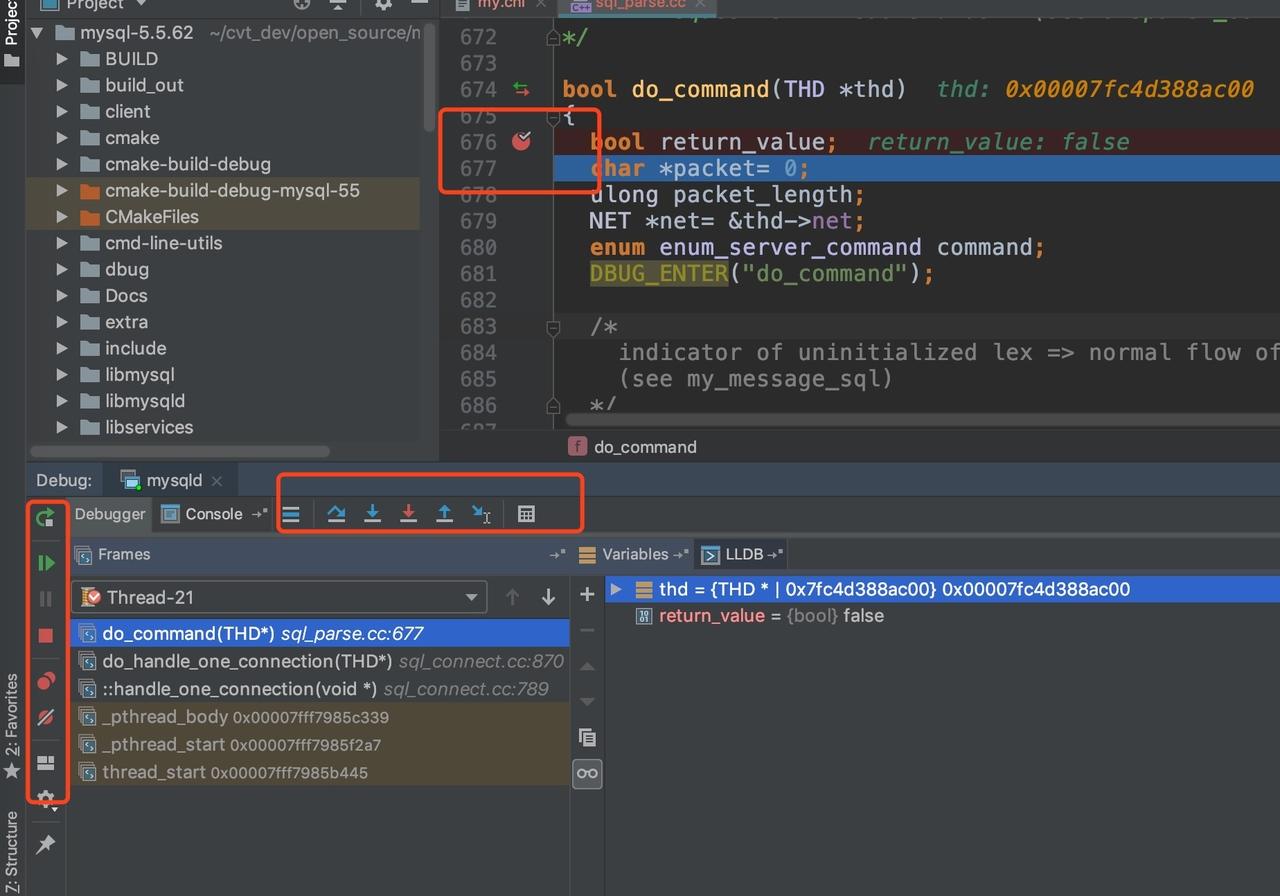Viewport: 1280px width, 896px height.
Task: Hide the Console tab via its arrow icon
Action: pyautogui.click(x=259, y=514)
